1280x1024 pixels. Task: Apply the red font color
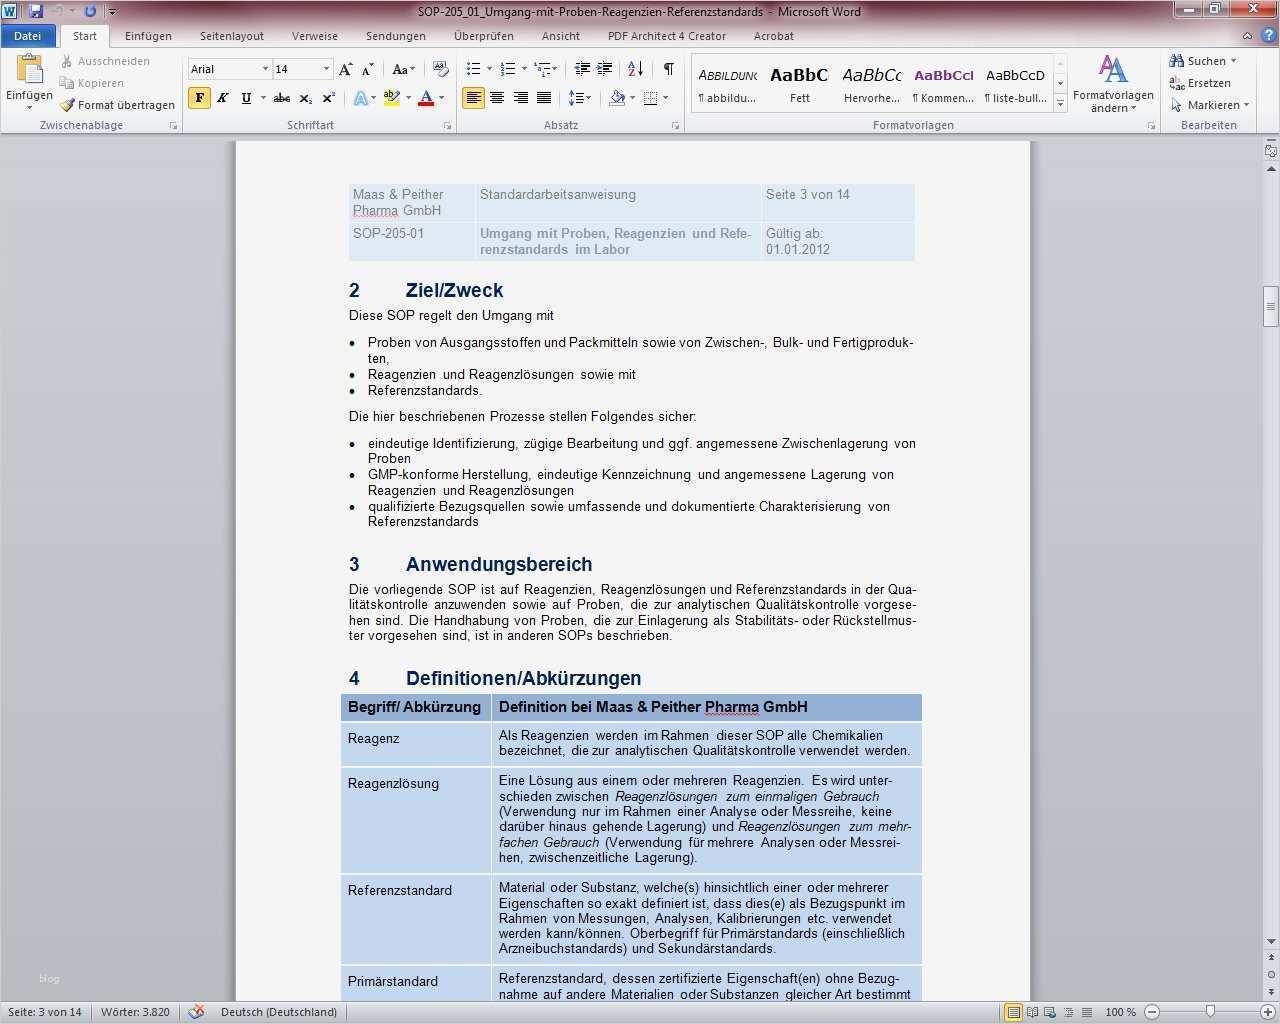coord(426,98)
